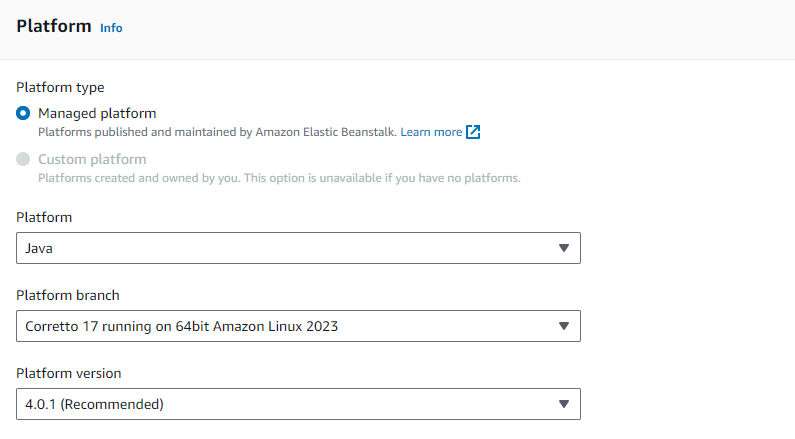Screen dimensions: 795x439
Task: Click the arrow icon in the Platform branch dropdown
Action: pyautogui.click(x=564, y=326)
